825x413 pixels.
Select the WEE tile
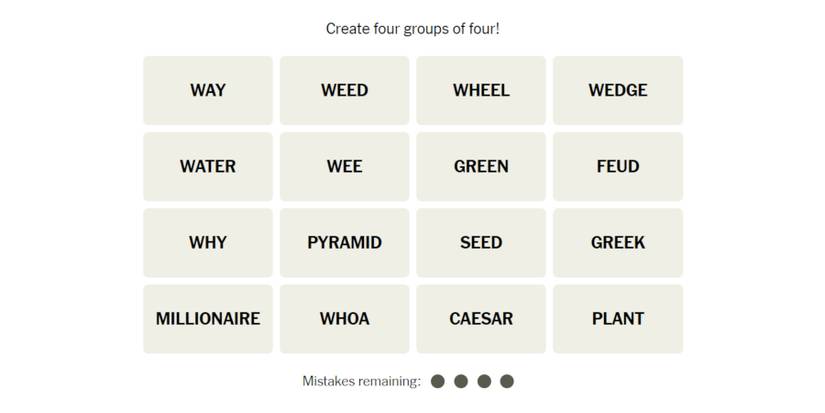(x=344, y=166)
